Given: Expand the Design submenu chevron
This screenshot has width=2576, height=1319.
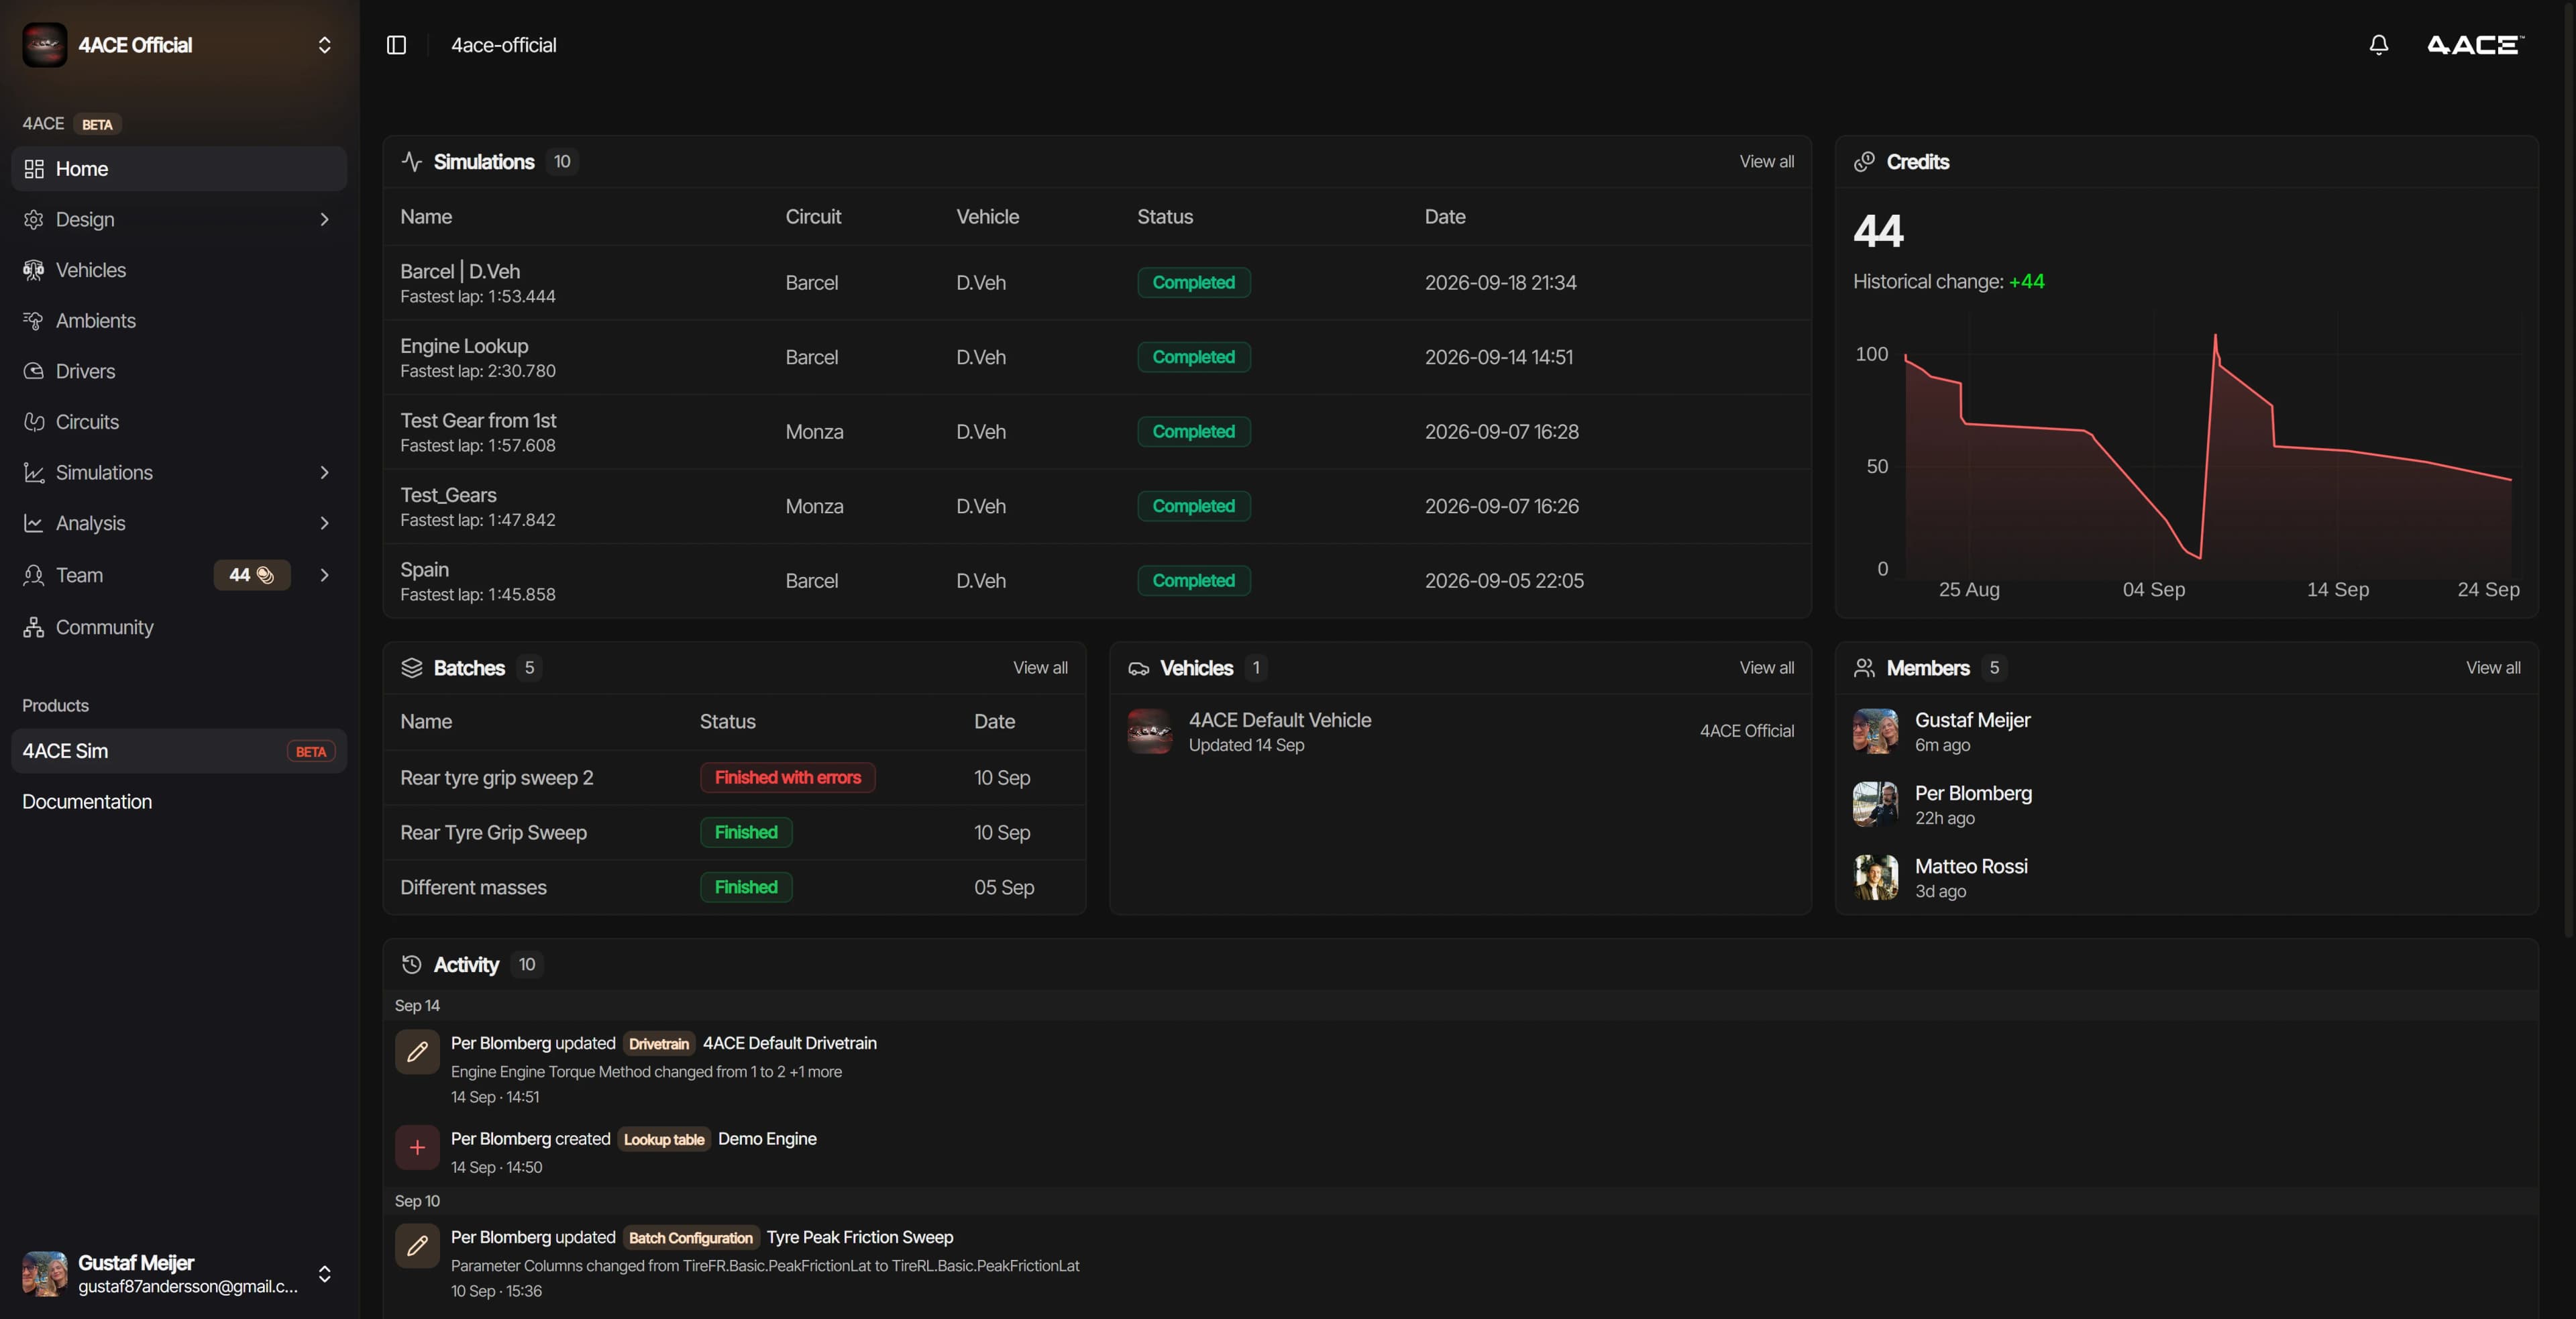Looking at the screenshot, I should 324,219.
